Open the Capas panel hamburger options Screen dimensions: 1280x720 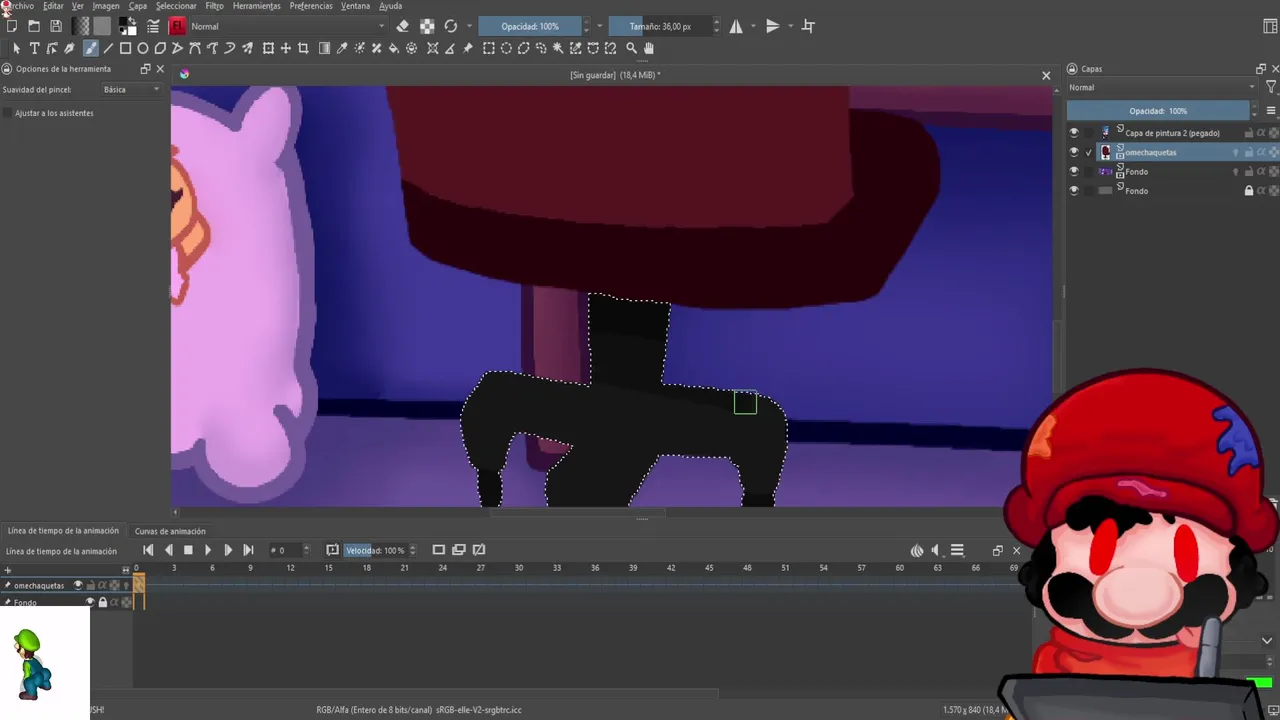click(x=1271, y=111)
